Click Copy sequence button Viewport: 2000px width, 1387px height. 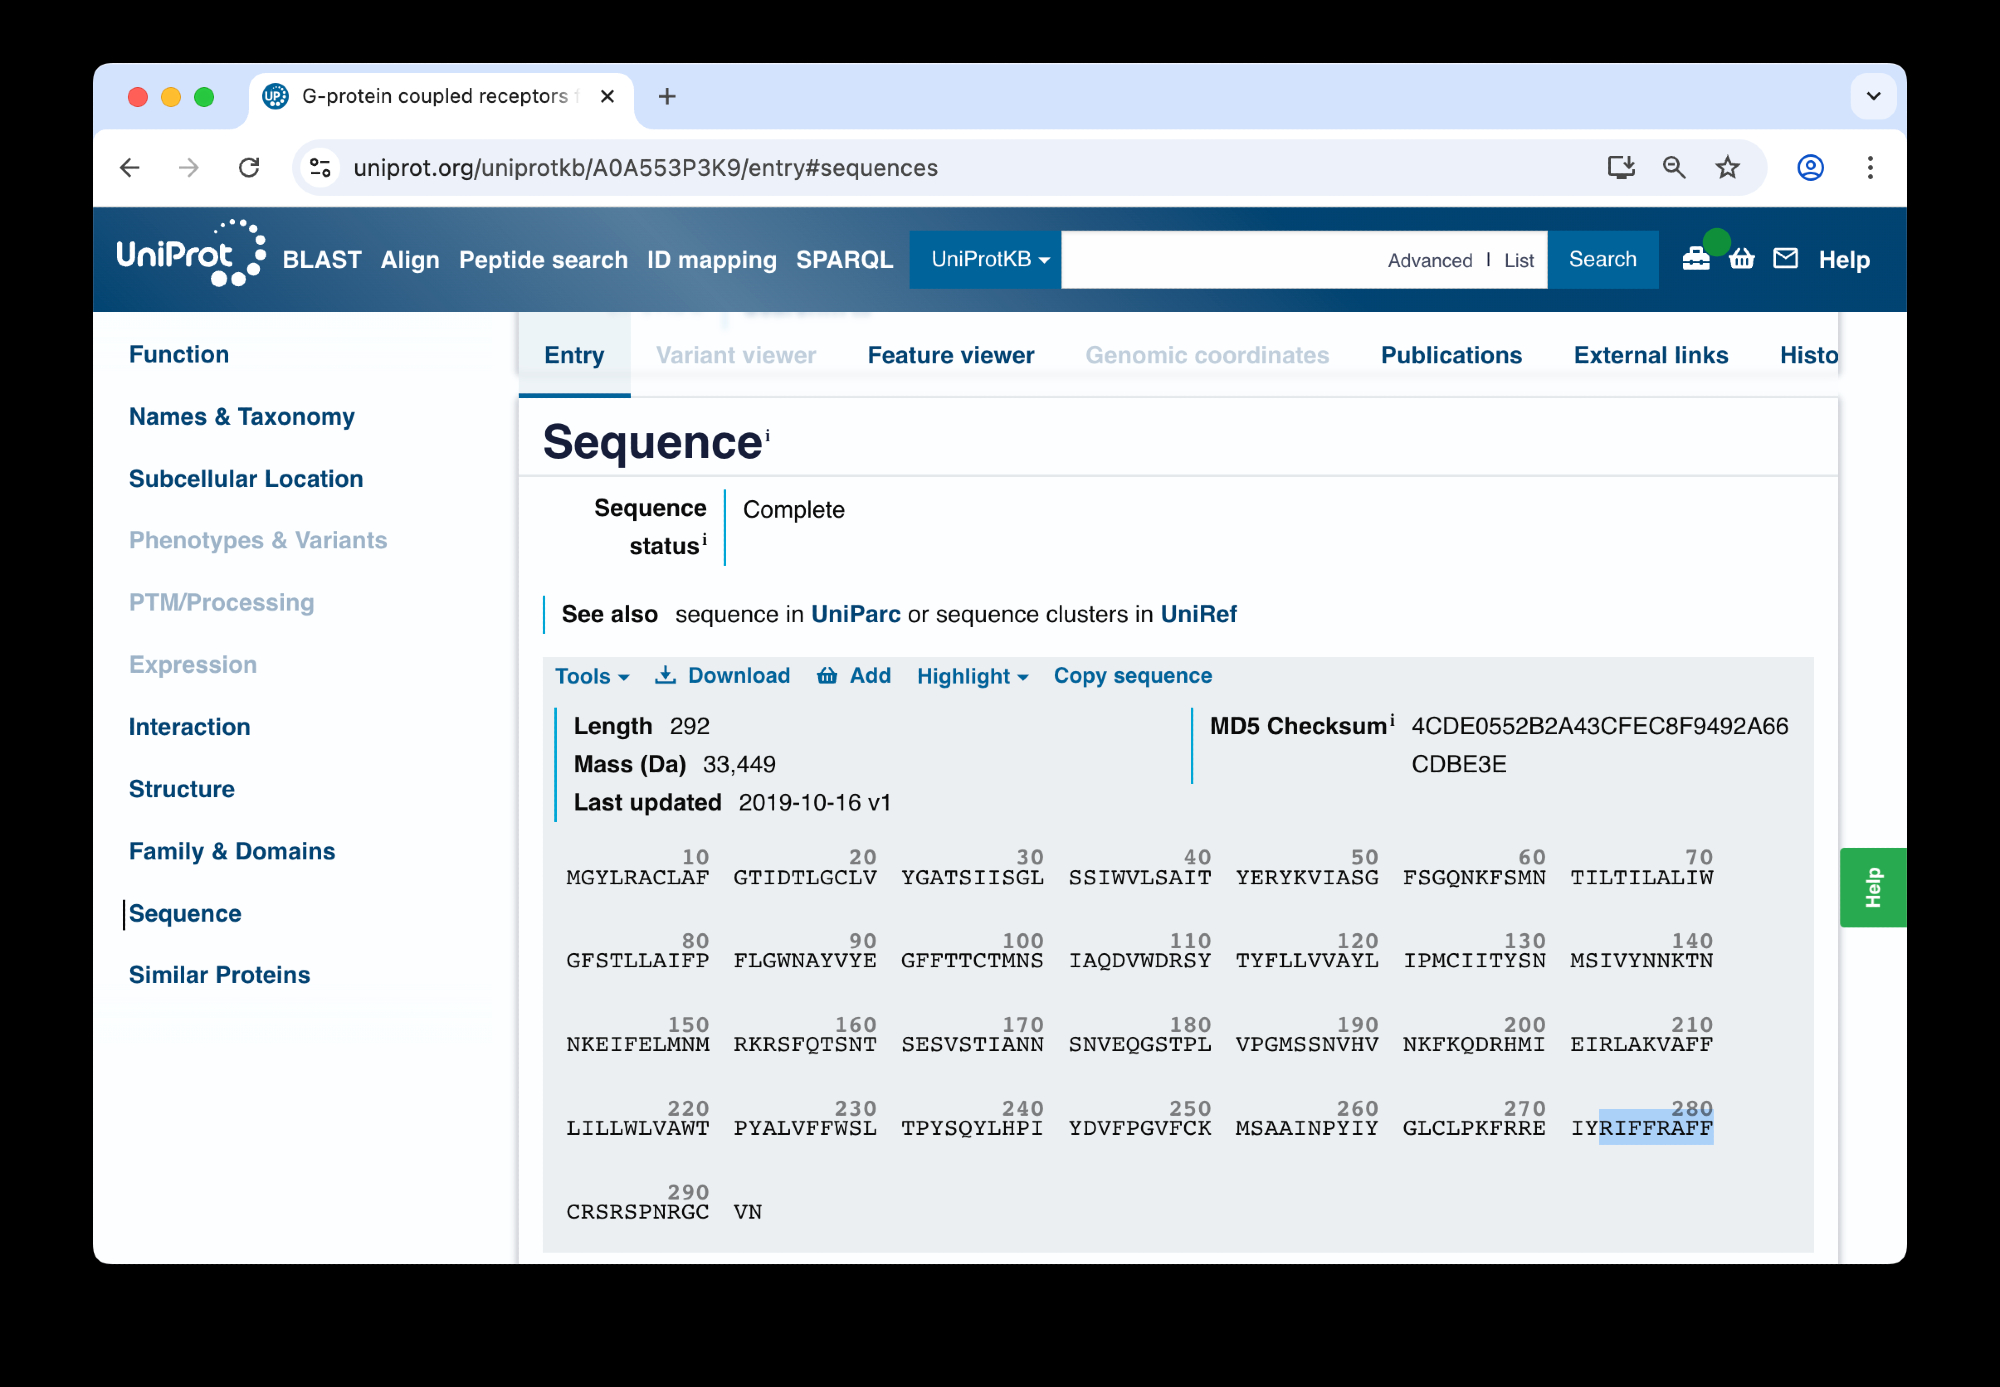pos(1132,676)
